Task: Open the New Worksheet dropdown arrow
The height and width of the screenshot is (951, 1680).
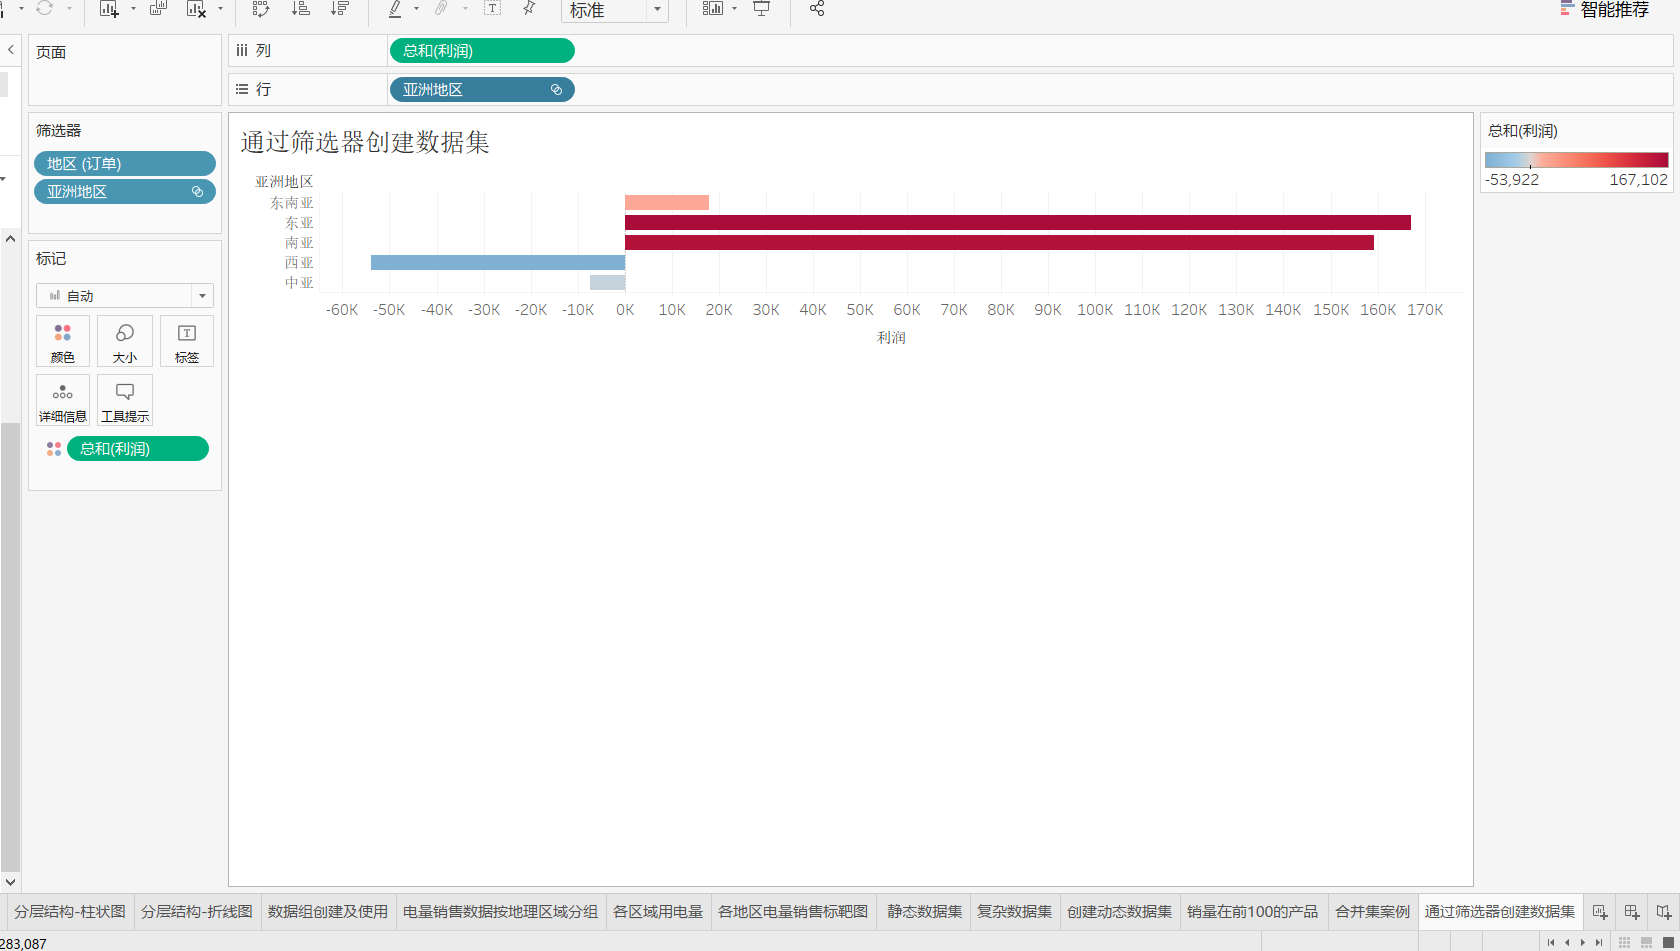Action: (133, 9)
